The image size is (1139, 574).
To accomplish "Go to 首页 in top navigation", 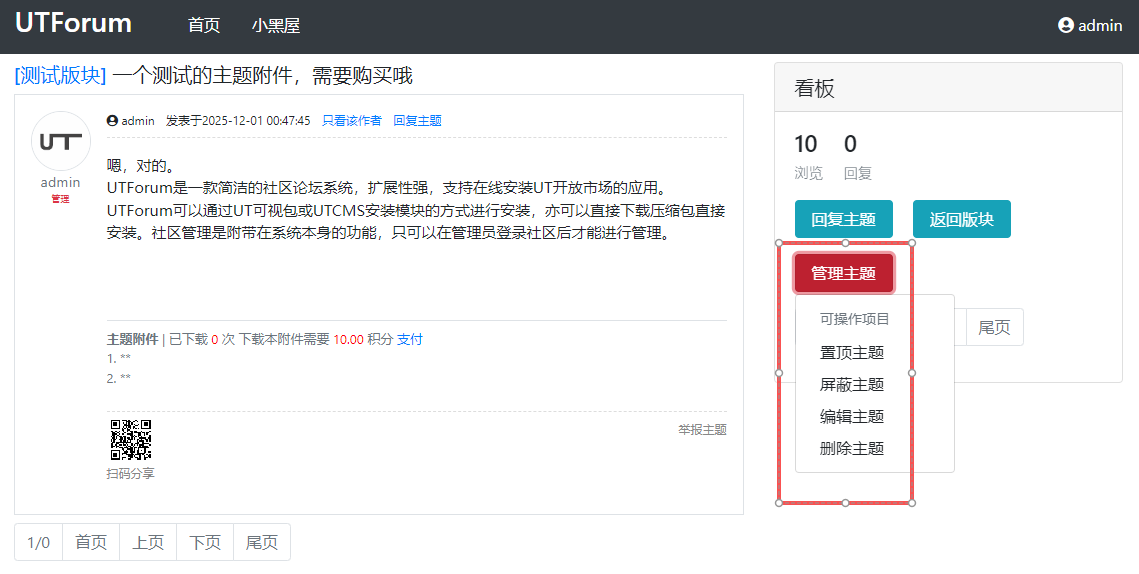I will click(x=204, y=26).
